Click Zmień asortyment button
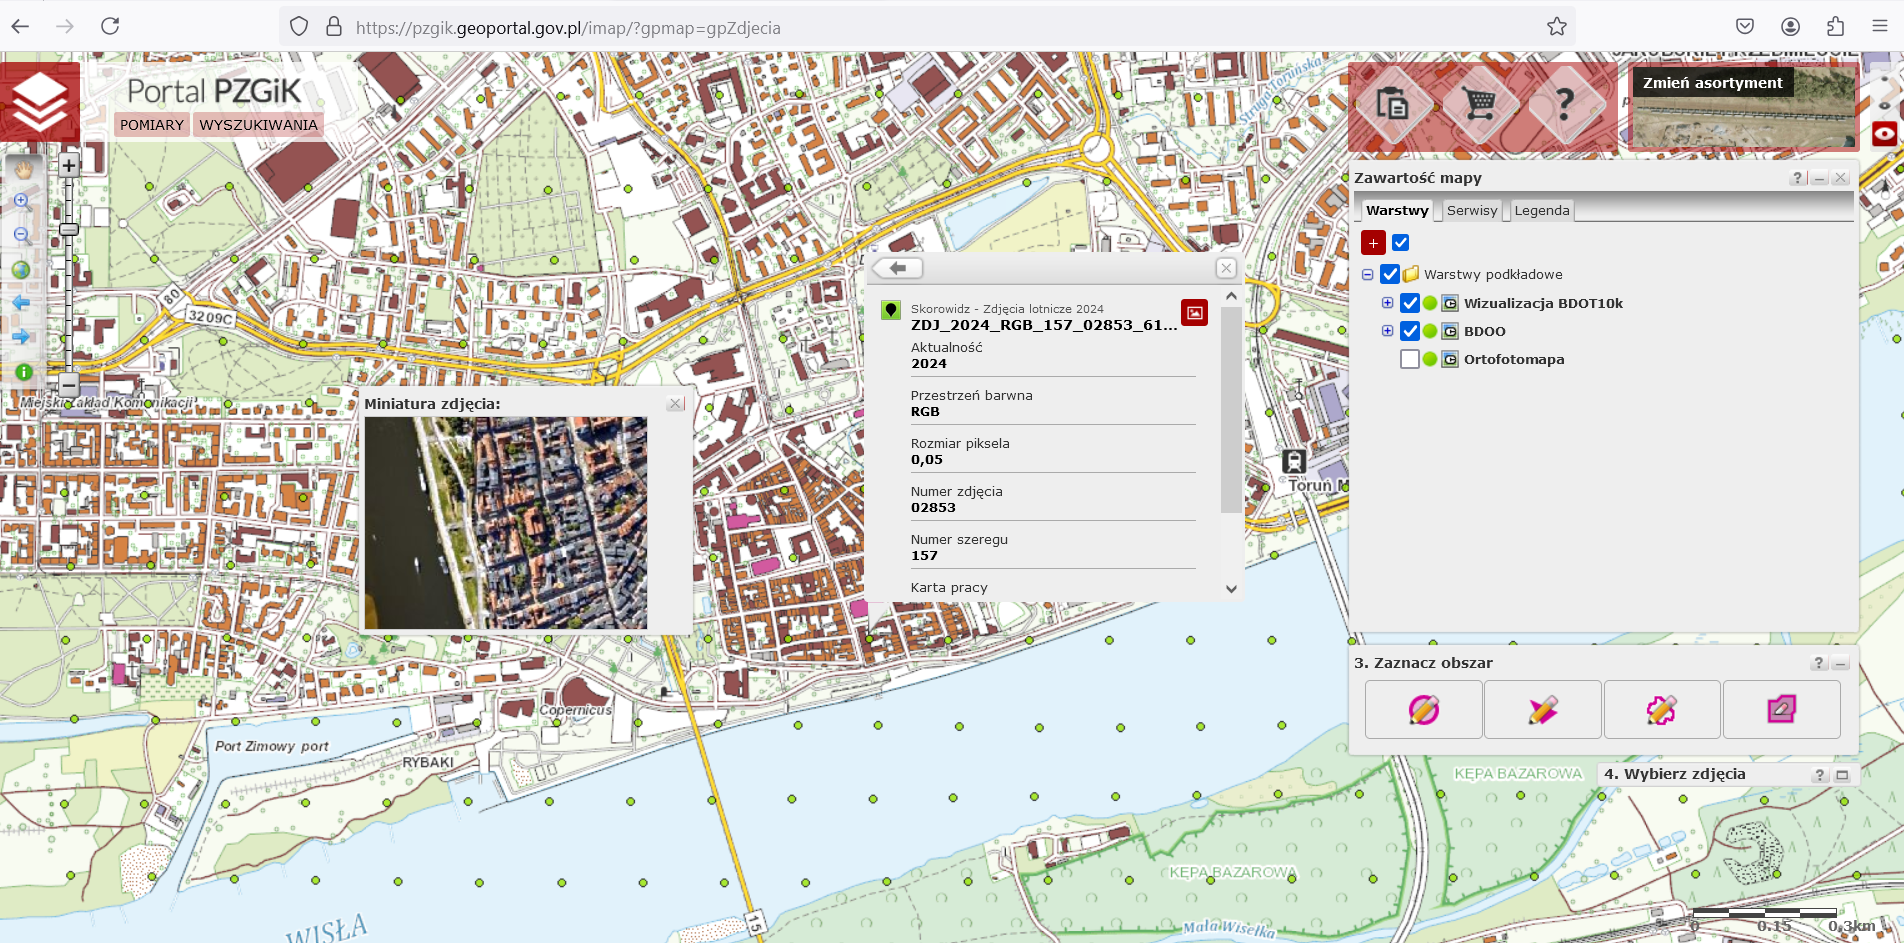Viewport: 1904px width, 943px height. (x=1712, y=83)
